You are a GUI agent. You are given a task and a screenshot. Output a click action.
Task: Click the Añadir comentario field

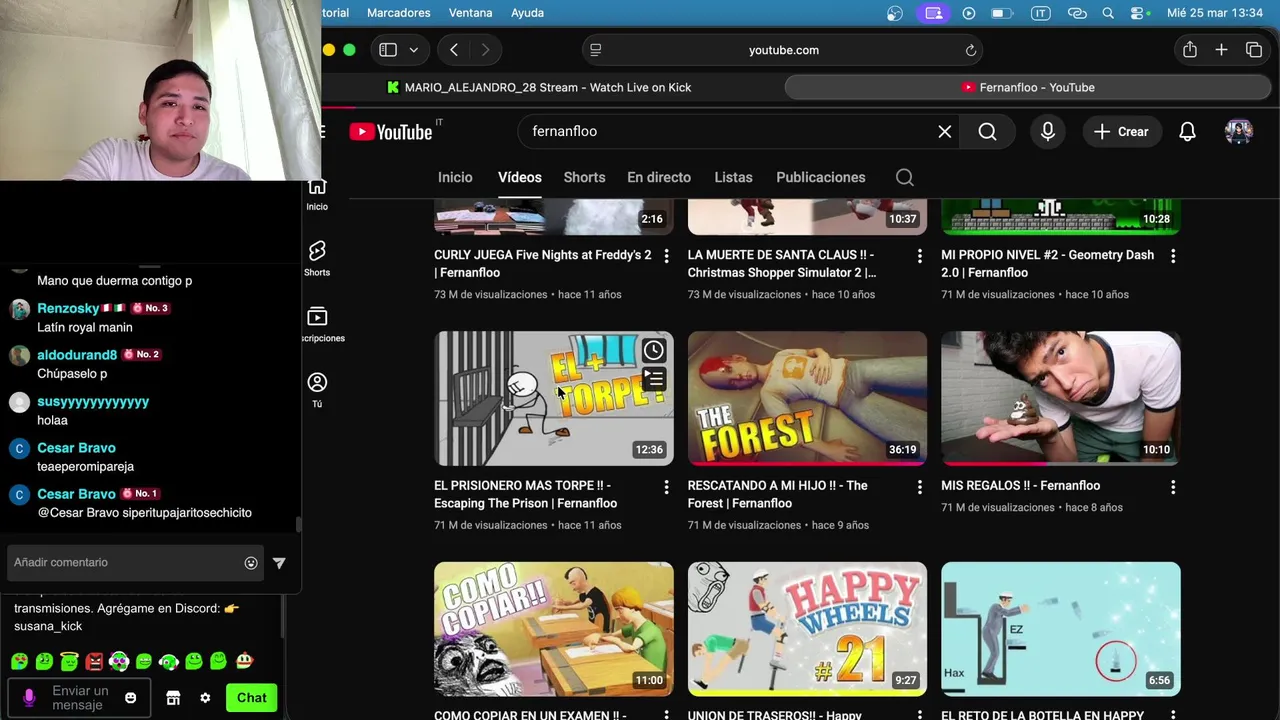pyautogui.click(x=135, y=563)
